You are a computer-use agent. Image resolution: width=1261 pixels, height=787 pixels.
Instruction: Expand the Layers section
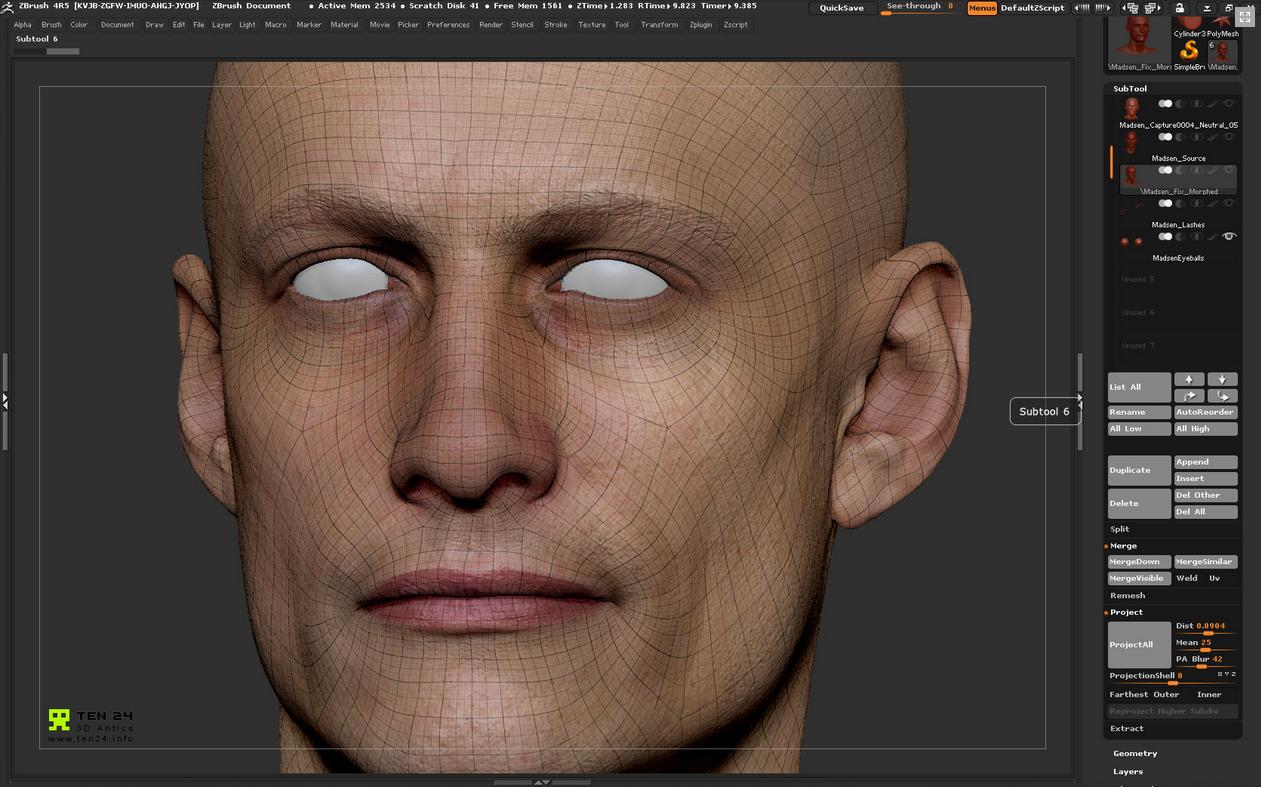pyautogui.click(x=1128, y=771)
